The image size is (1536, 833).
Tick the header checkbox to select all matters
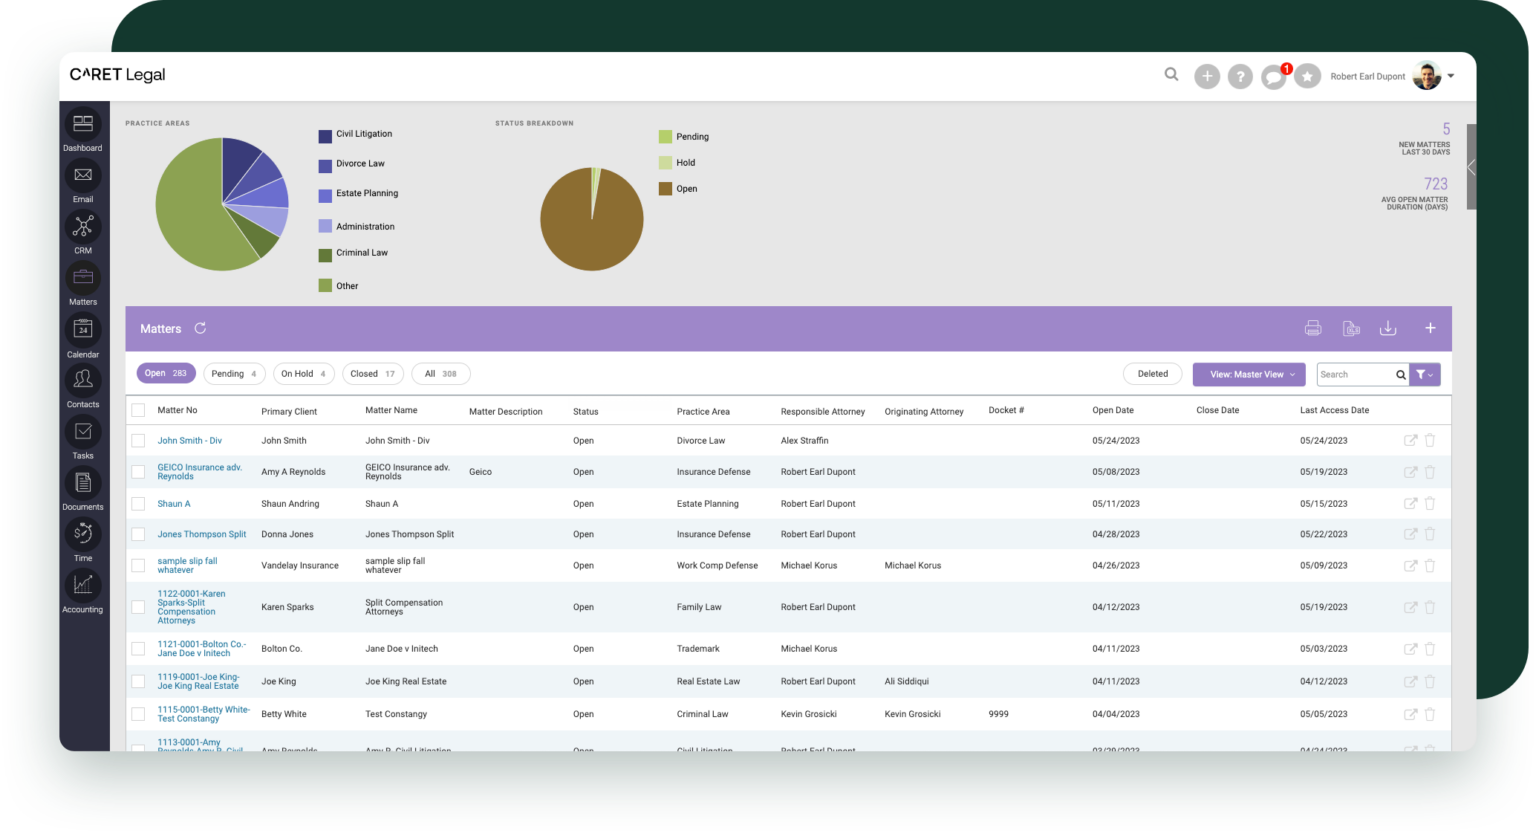[x=138, y=410]
